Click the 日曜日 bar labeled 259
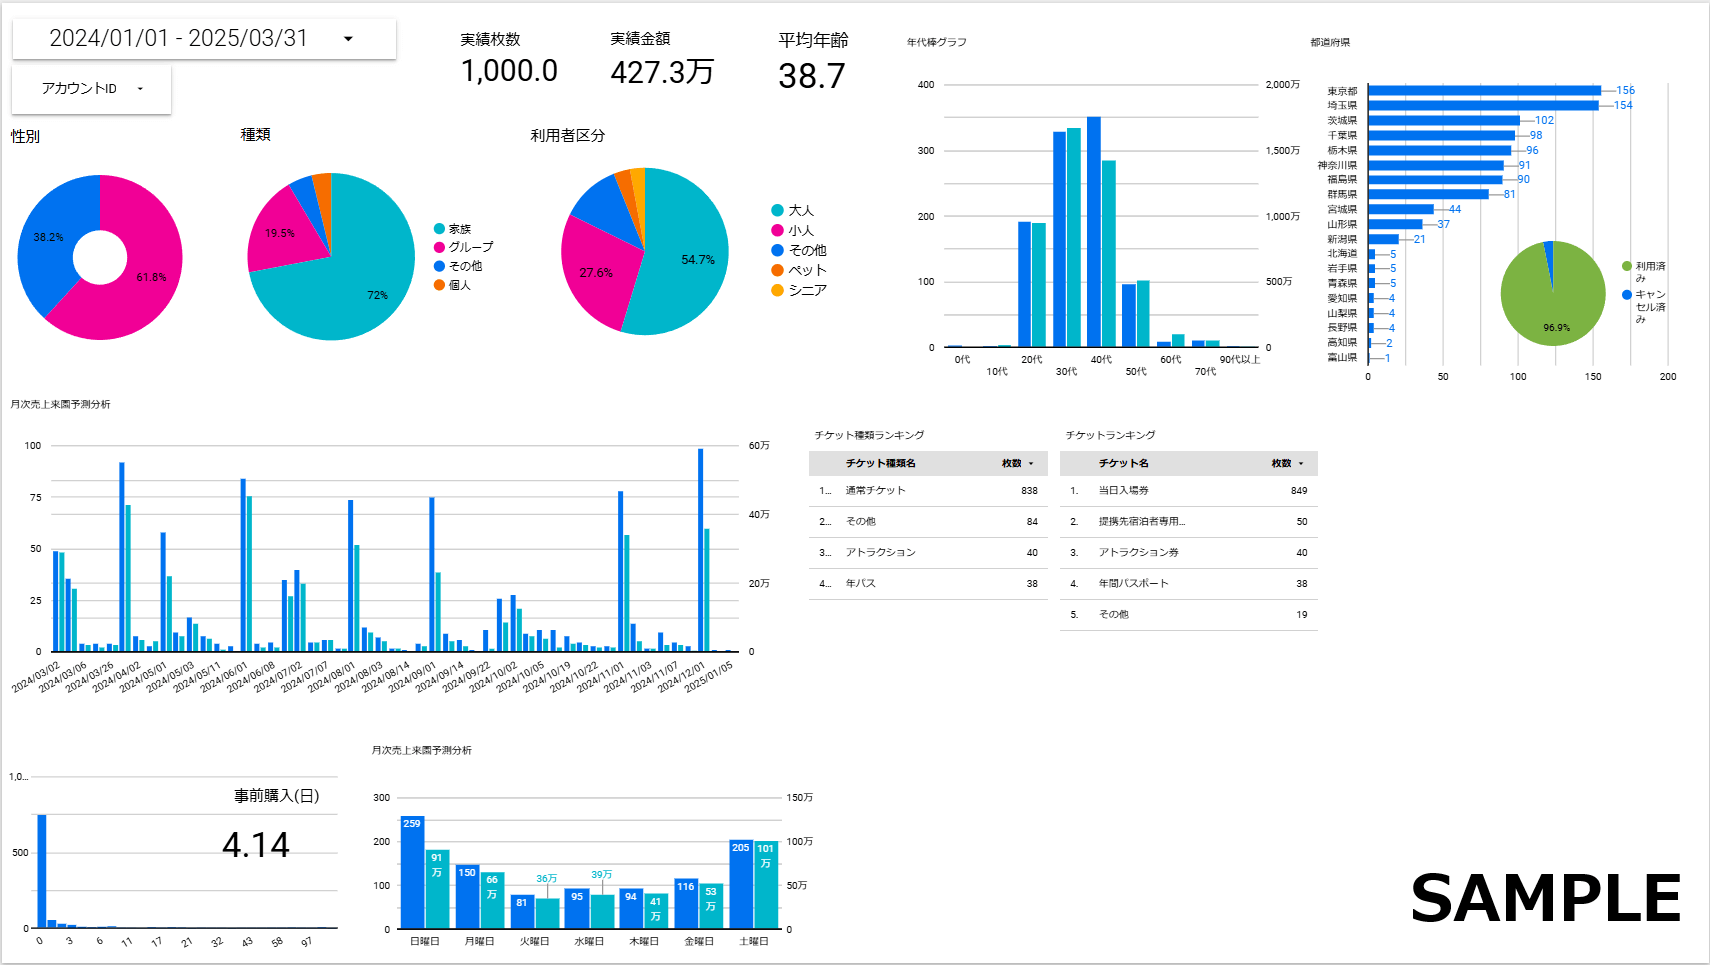 coord(412,872)
